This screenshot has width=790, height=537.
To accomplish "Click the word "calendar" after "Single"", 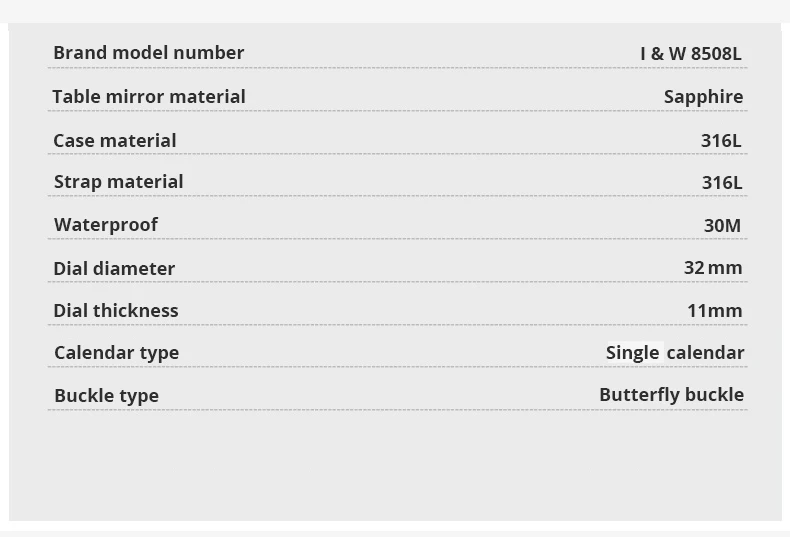I will click(705, 353).
